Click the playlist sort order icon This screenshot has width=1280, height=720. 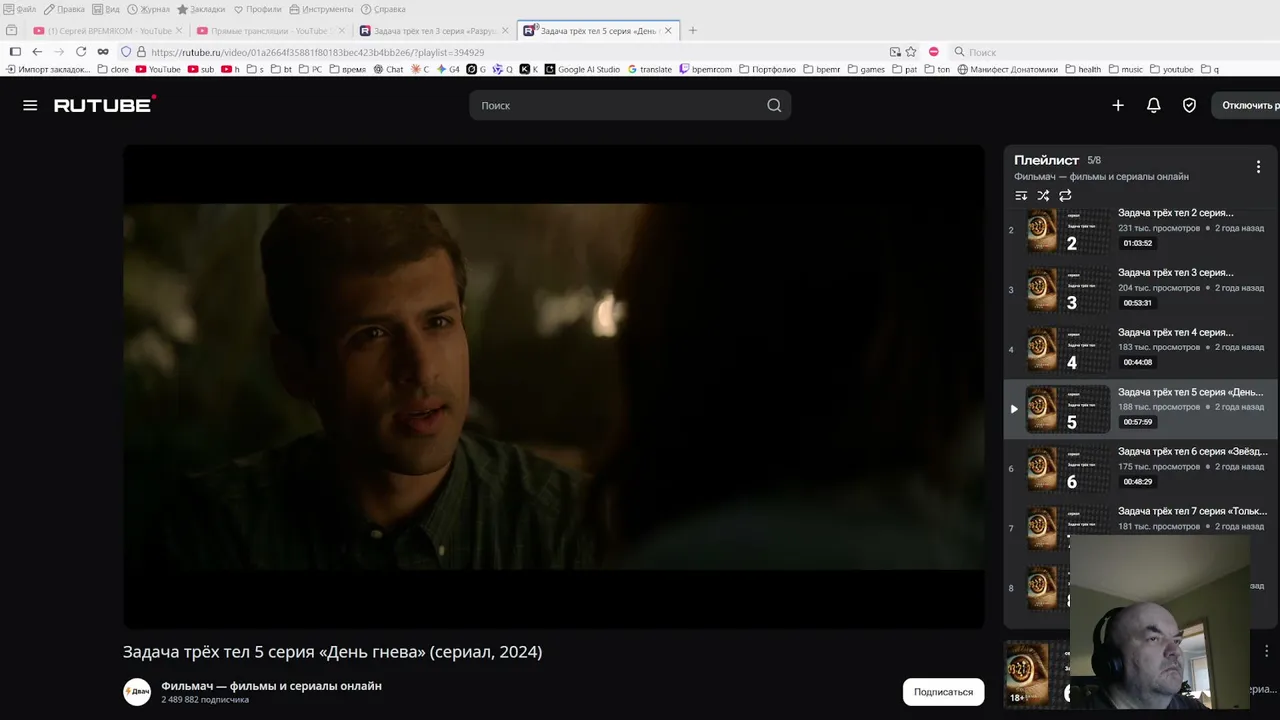click(1021, 196)
